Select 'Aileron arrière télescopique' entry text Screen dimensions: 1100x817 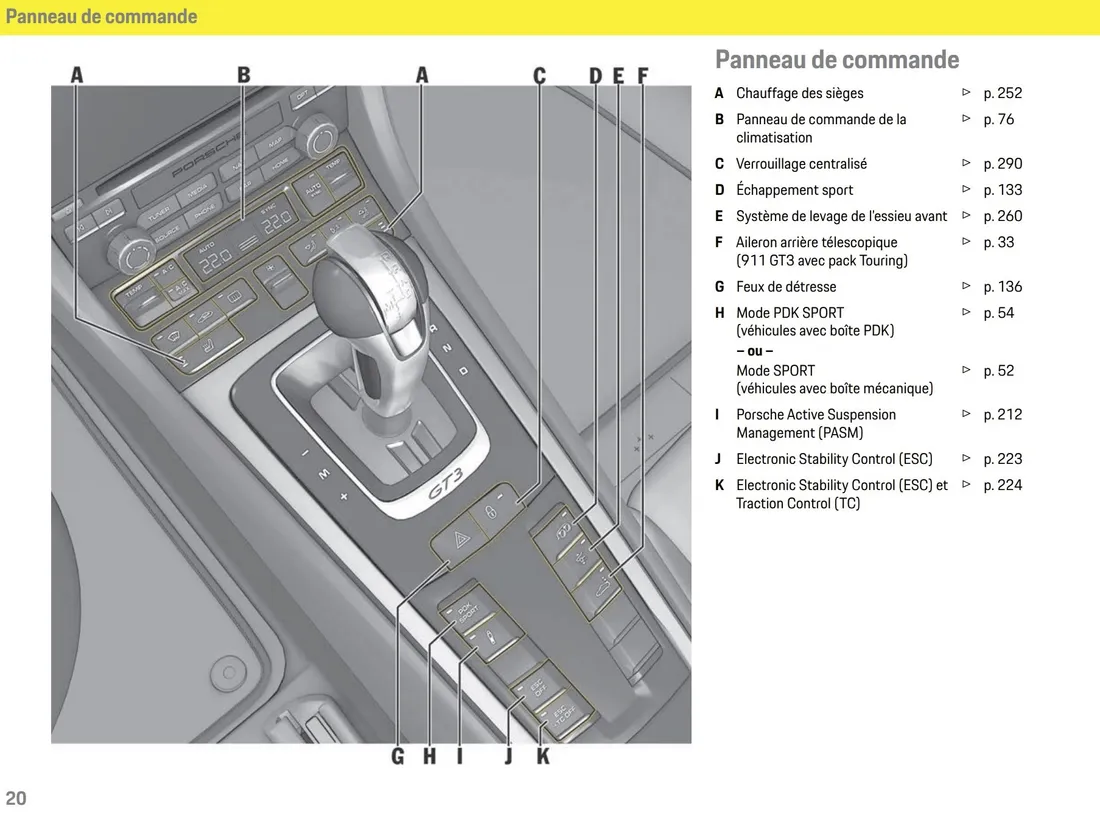tap(817, 243)
